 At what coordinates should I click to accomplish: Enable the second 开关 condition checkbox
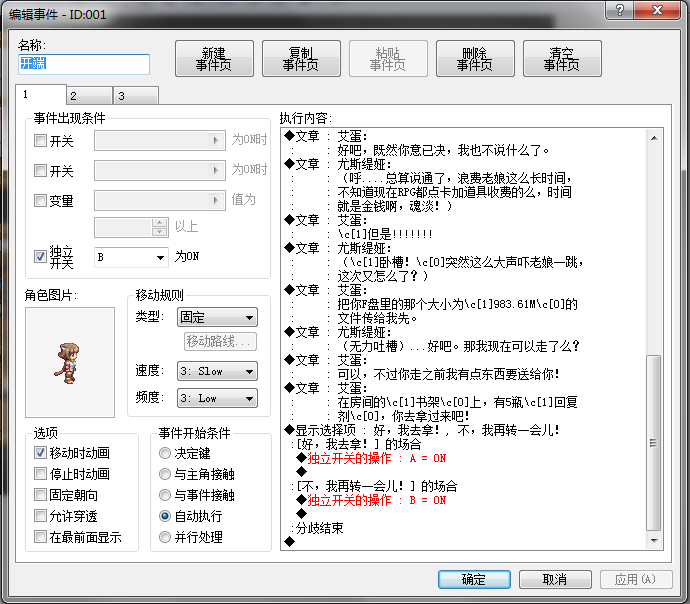(40, 171)
